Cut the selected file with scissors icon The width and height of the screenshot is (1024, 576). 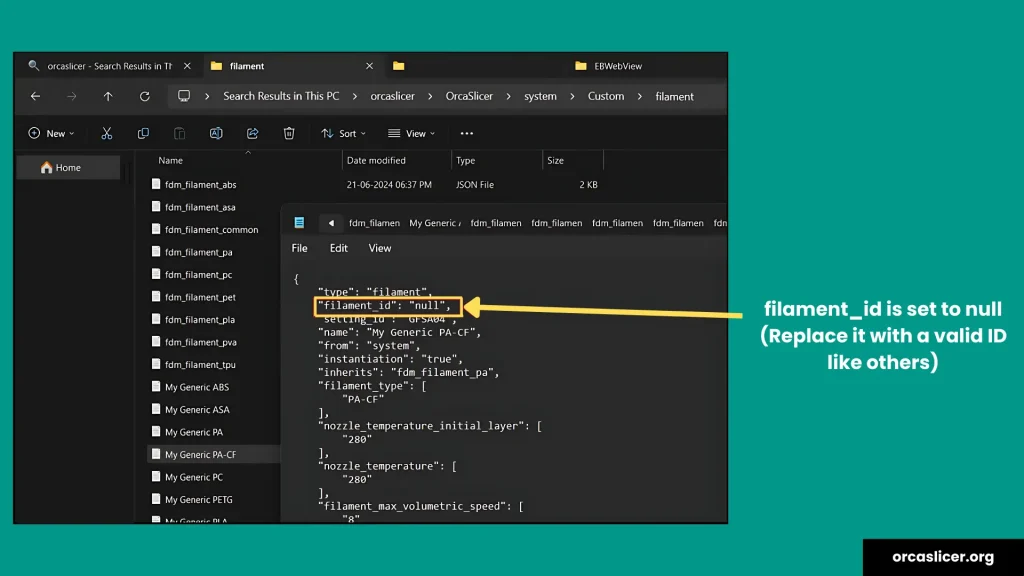point(106,133)
